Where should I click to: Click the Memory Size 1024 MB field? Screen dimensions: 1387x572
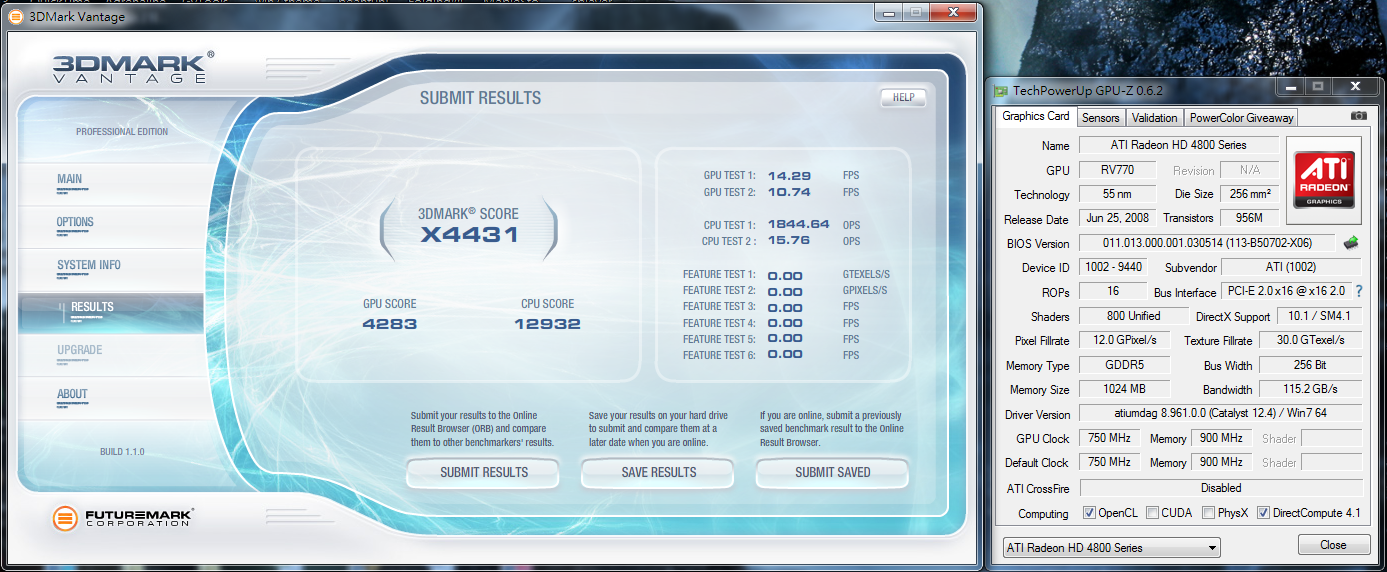[x=1123, y=389]
